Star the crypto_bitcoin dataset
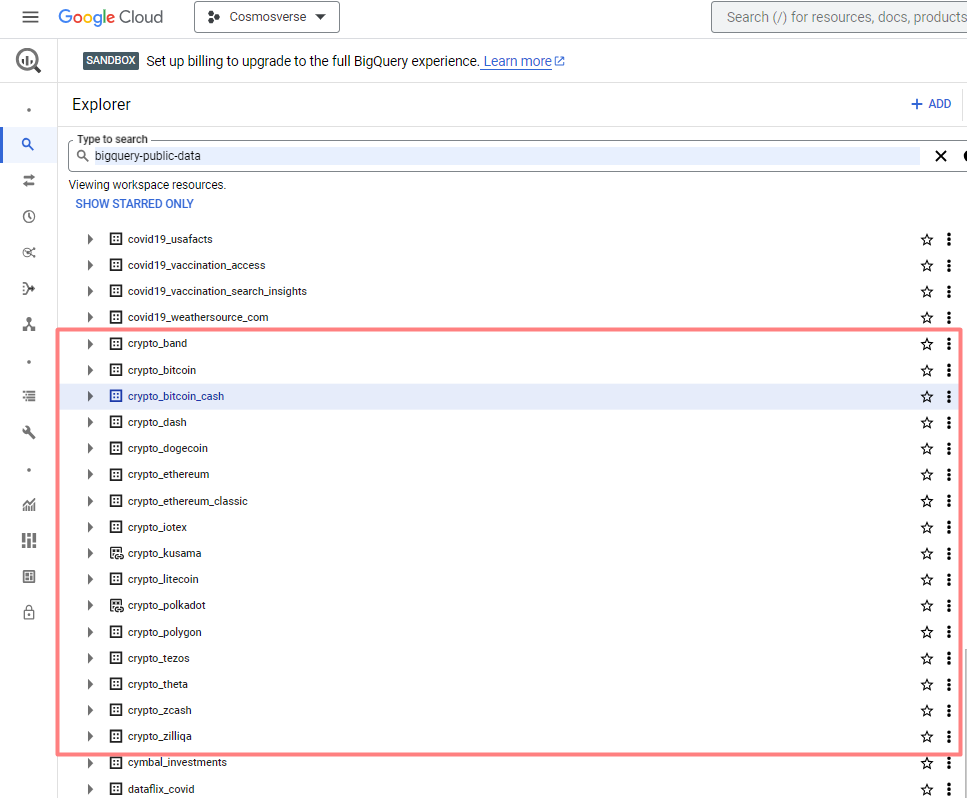The image size is (967, 798). click(926, 370)
